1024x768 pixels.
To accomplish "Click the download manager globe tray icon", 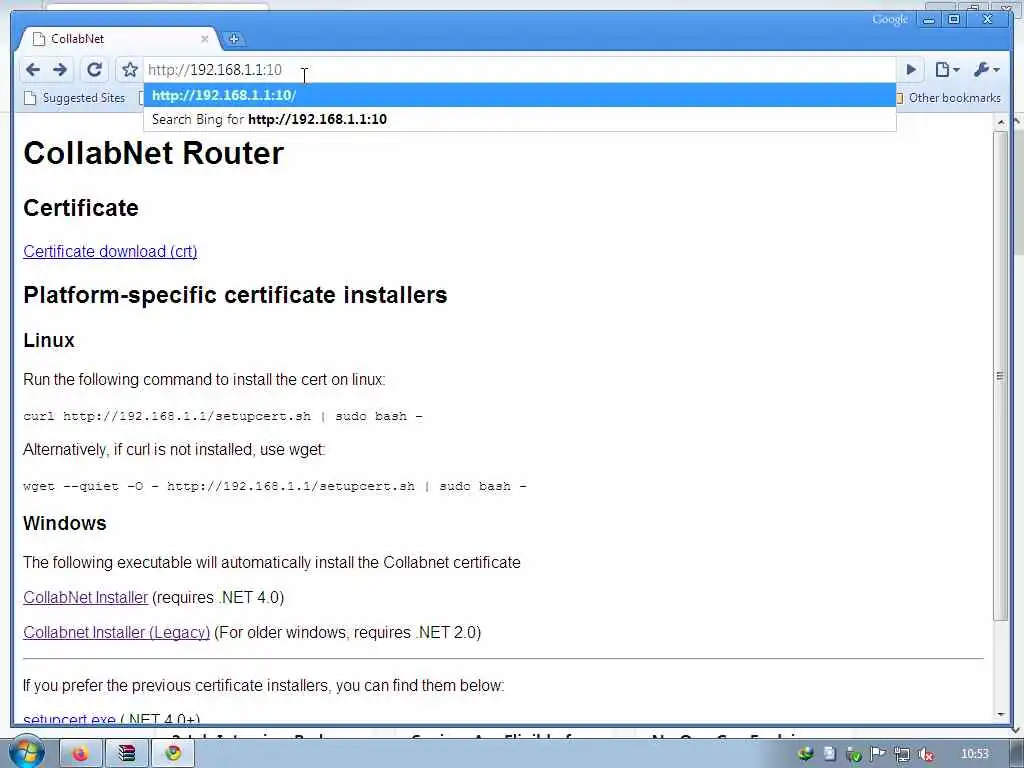I will [806, 754].
